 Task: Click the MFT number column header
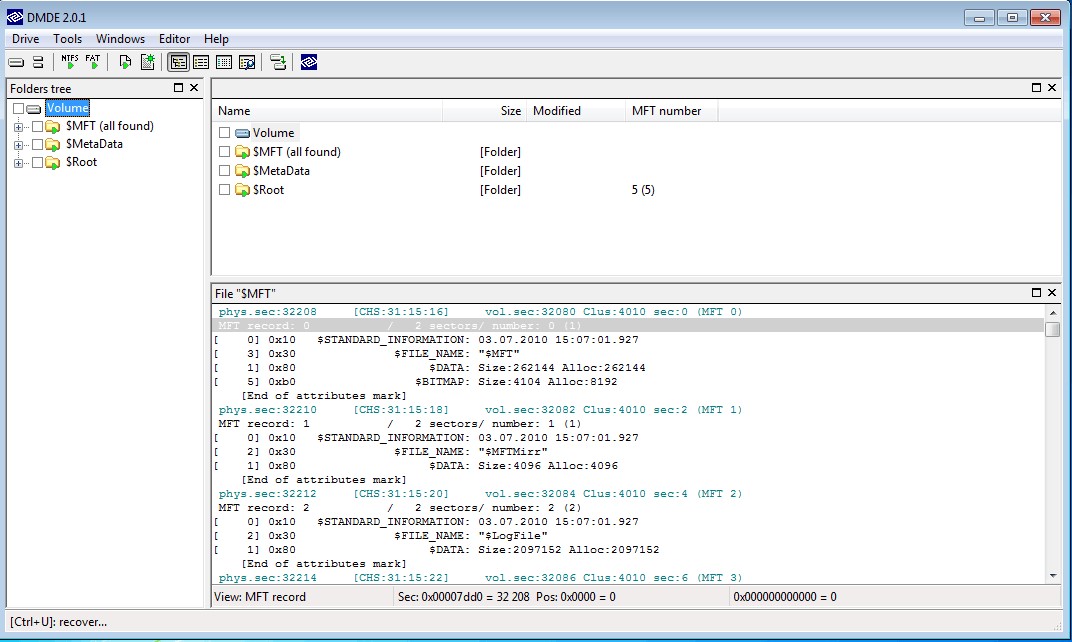[x=666, y=111]
